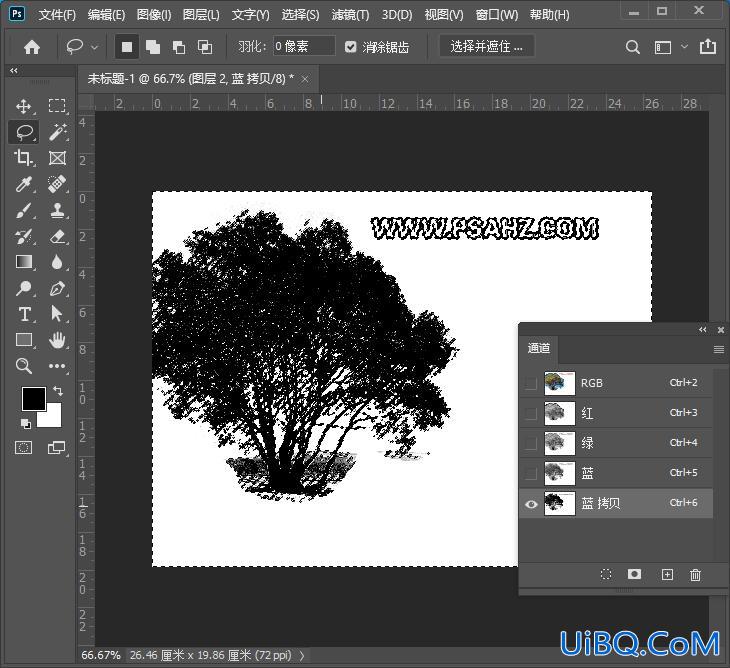730x668 pixels.
Task: Select the Gradient tool
Action: [x=24, y=262]
